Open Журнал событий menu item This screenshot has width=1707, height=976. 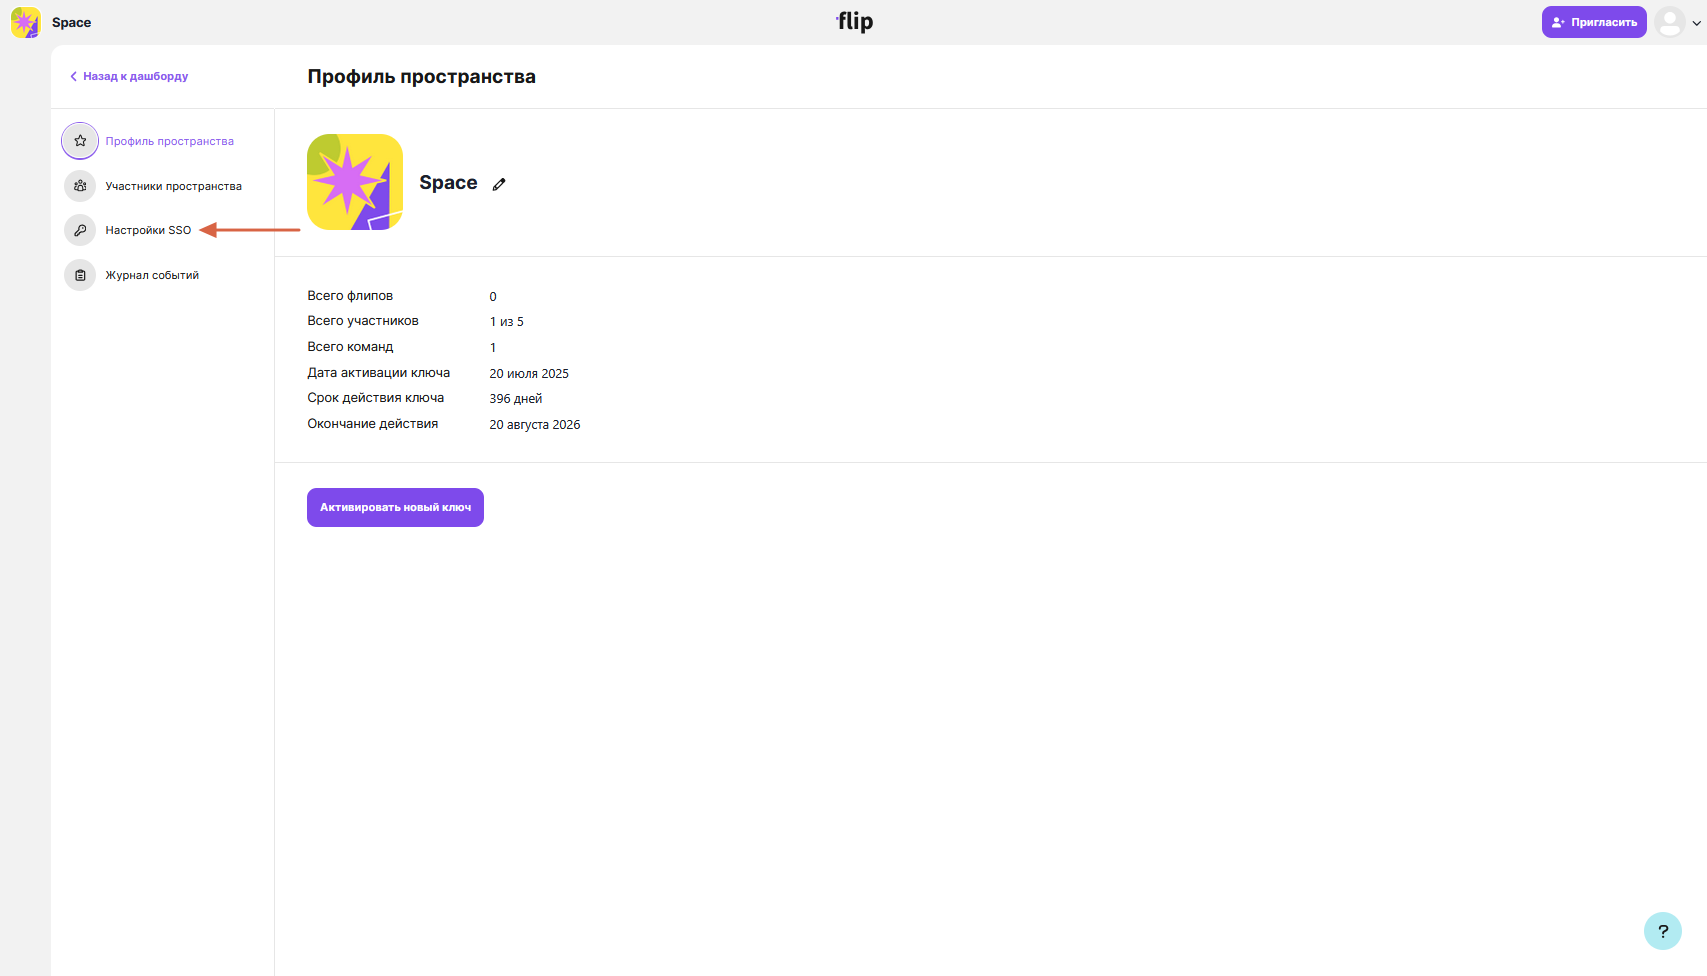point(152,275)
